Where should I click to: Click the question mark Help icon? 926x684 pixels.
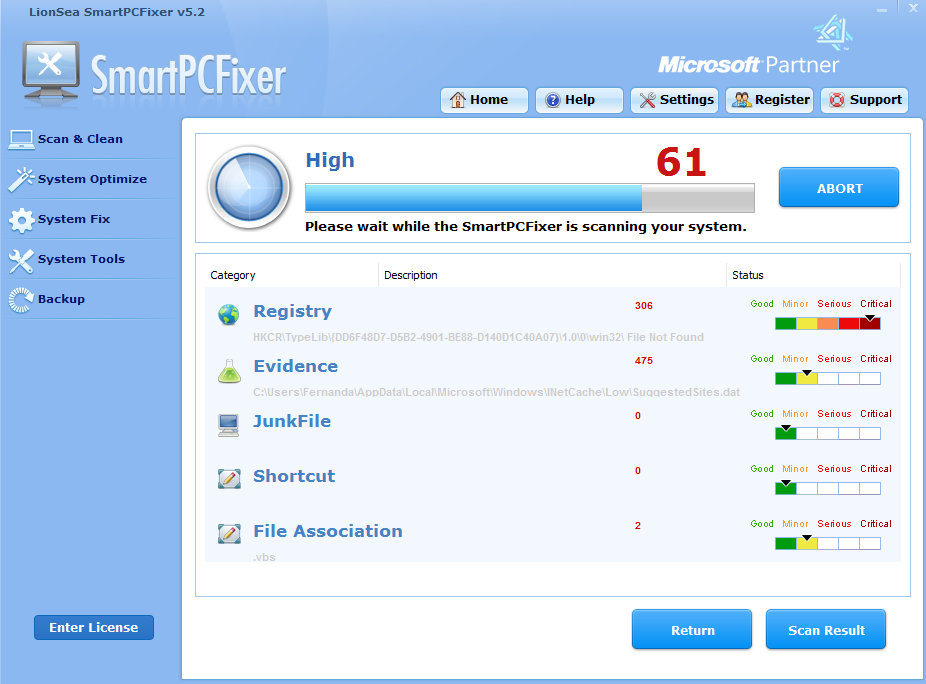(552, 100)
